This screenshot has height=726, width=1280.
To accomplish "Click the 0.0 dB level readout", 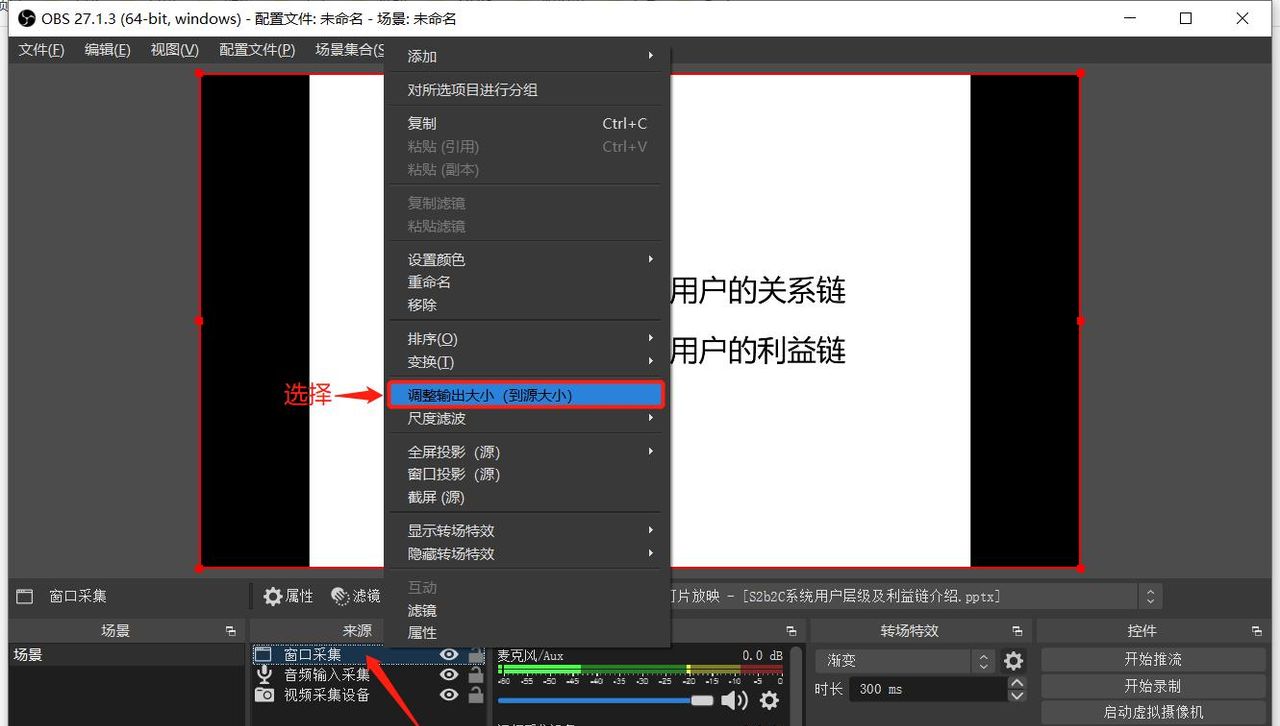I will coord(762,656).
